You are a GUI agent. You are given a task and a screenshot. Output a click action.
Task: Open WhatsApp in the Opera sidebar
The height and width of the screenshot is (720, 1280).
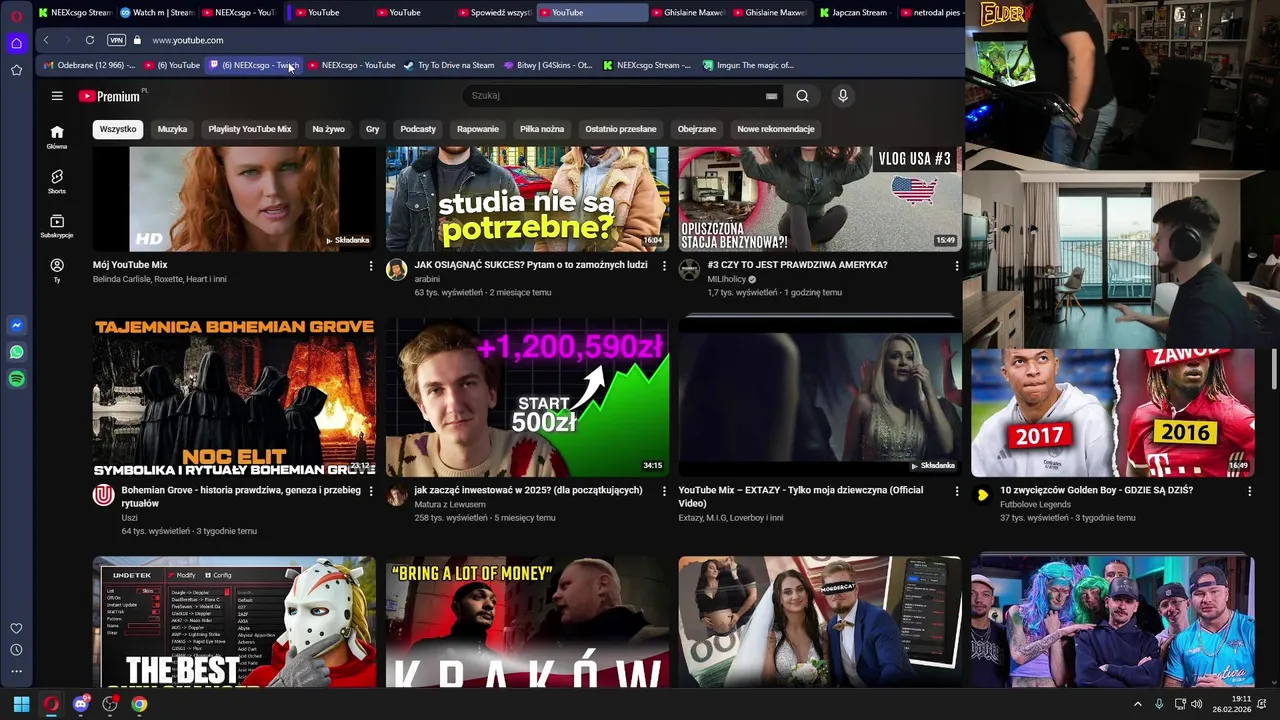pos(16,352)
